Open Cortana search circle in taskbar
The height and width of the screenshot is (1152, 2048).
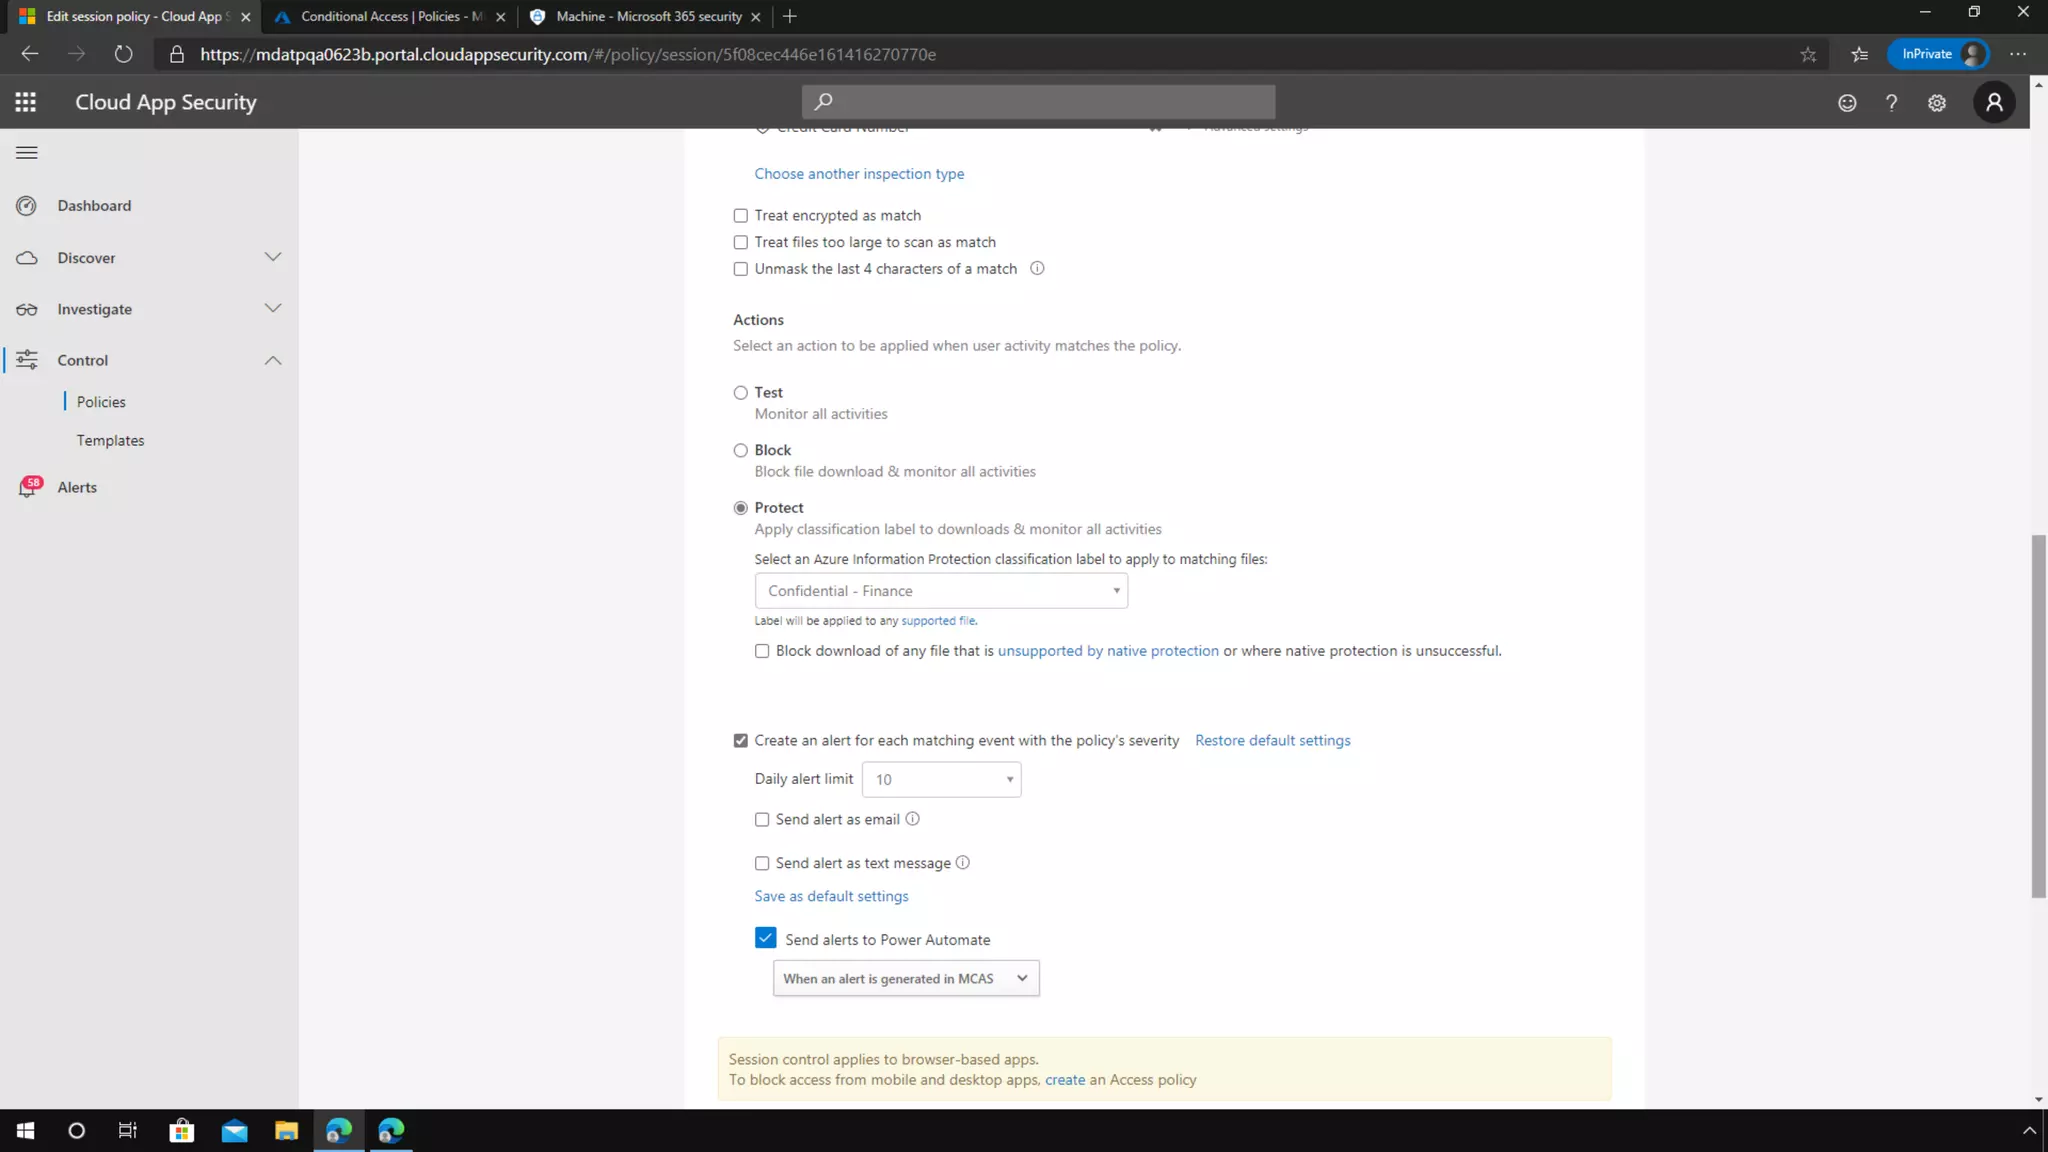point(76,1130)
